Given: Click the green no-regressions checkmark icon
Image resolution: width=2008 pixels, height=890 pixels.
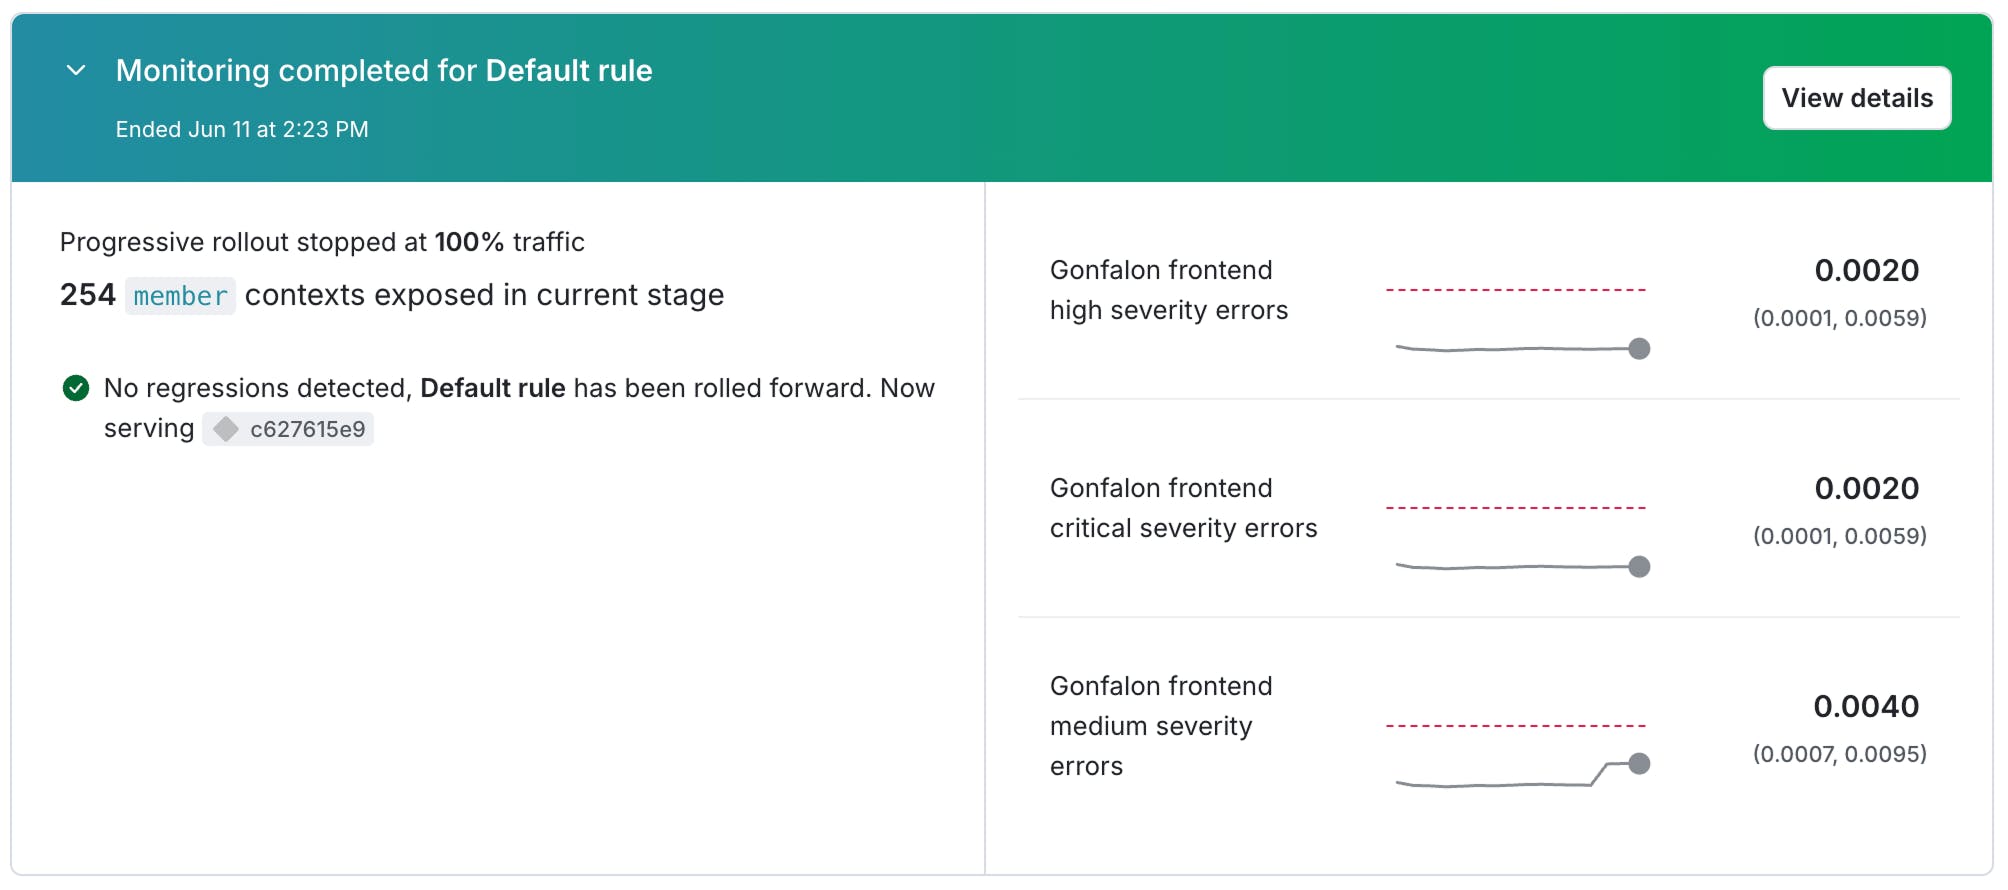Looking at the screenshot, I should pyautogui.click(x=77, y=388).
